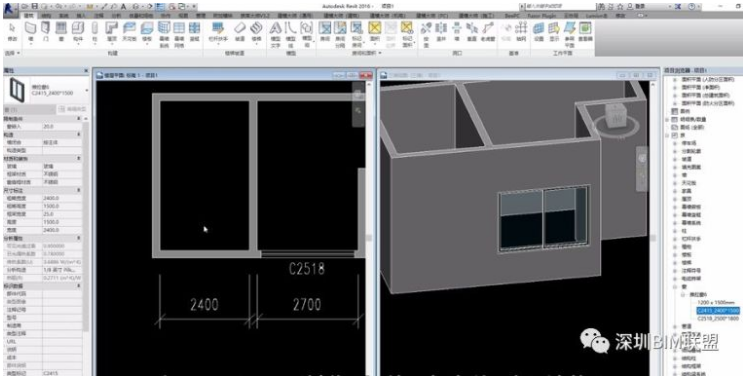
Task: Click the Text A icon in the quick access toolbar
Action: (x=123, y=7)
